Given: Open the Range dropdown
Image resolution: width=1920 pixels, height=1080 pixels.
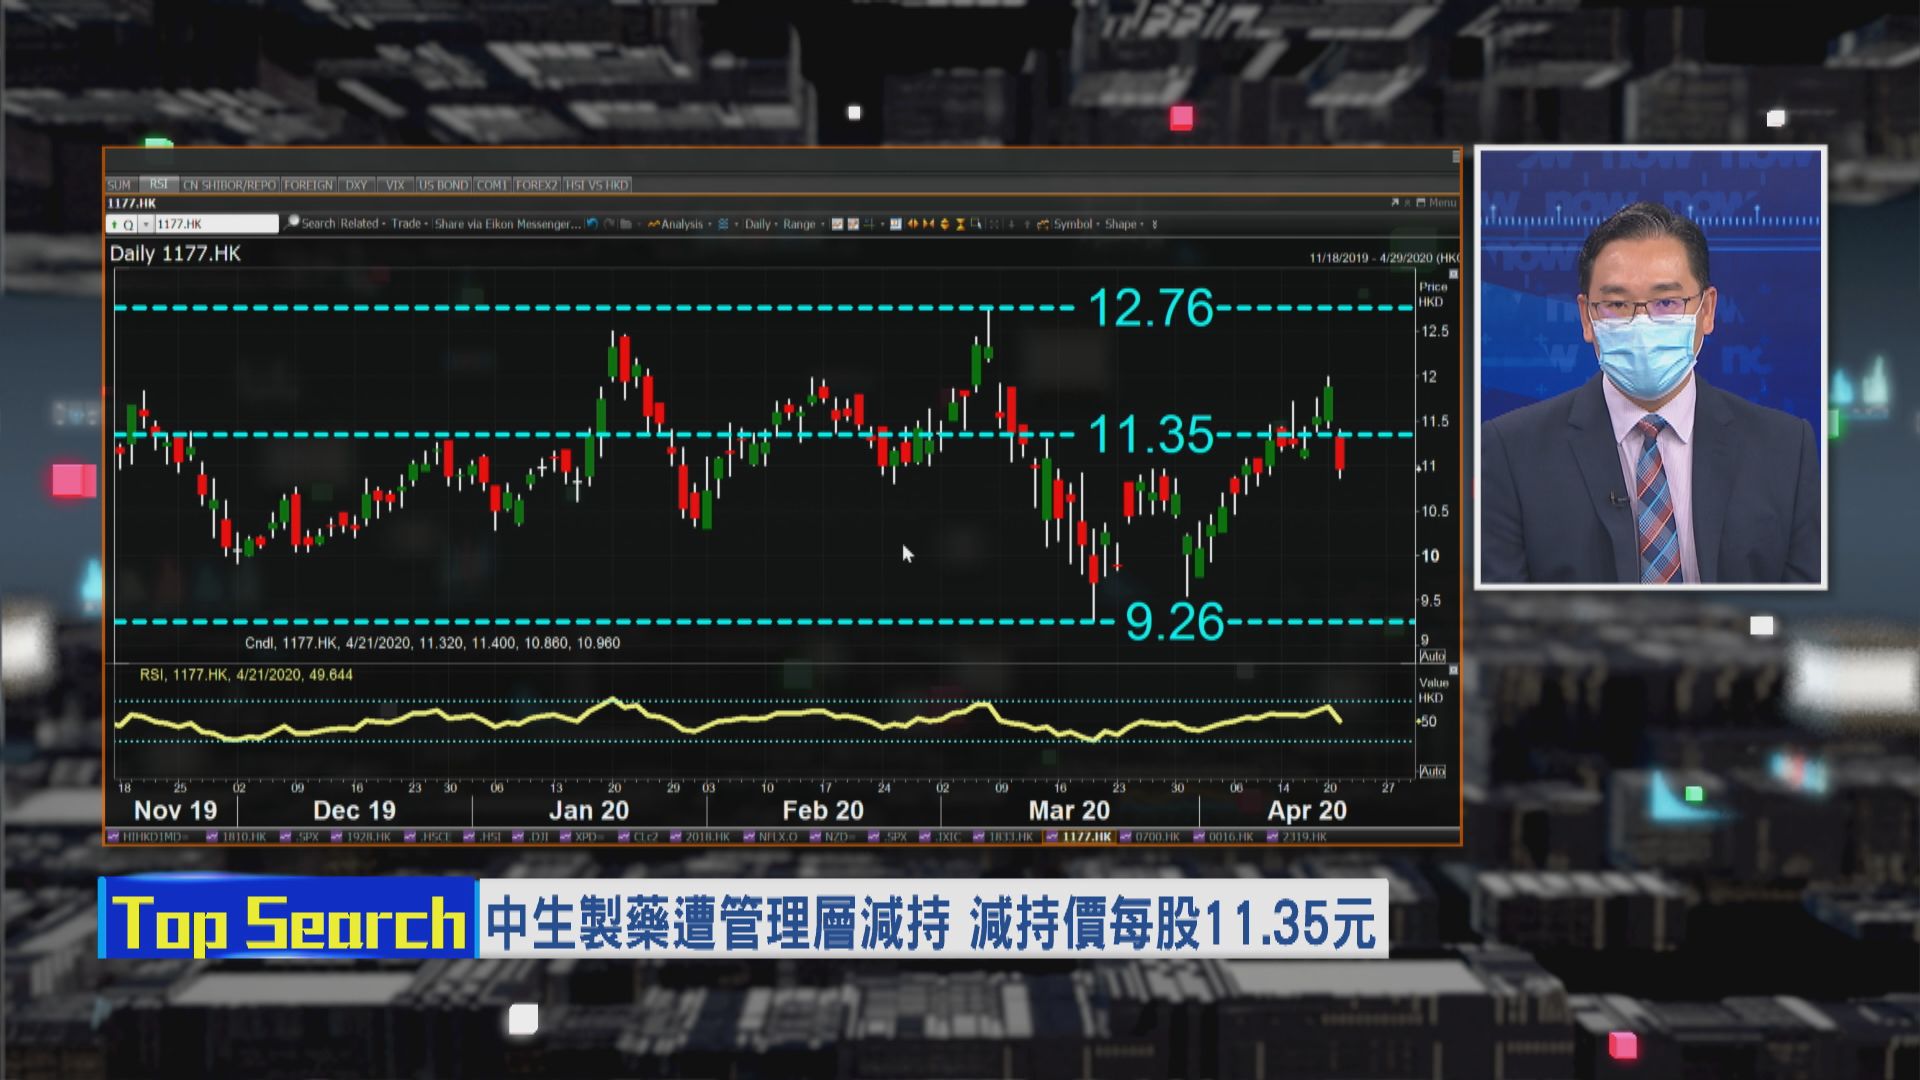Looking at the screenshot, I should coord(800,223).
